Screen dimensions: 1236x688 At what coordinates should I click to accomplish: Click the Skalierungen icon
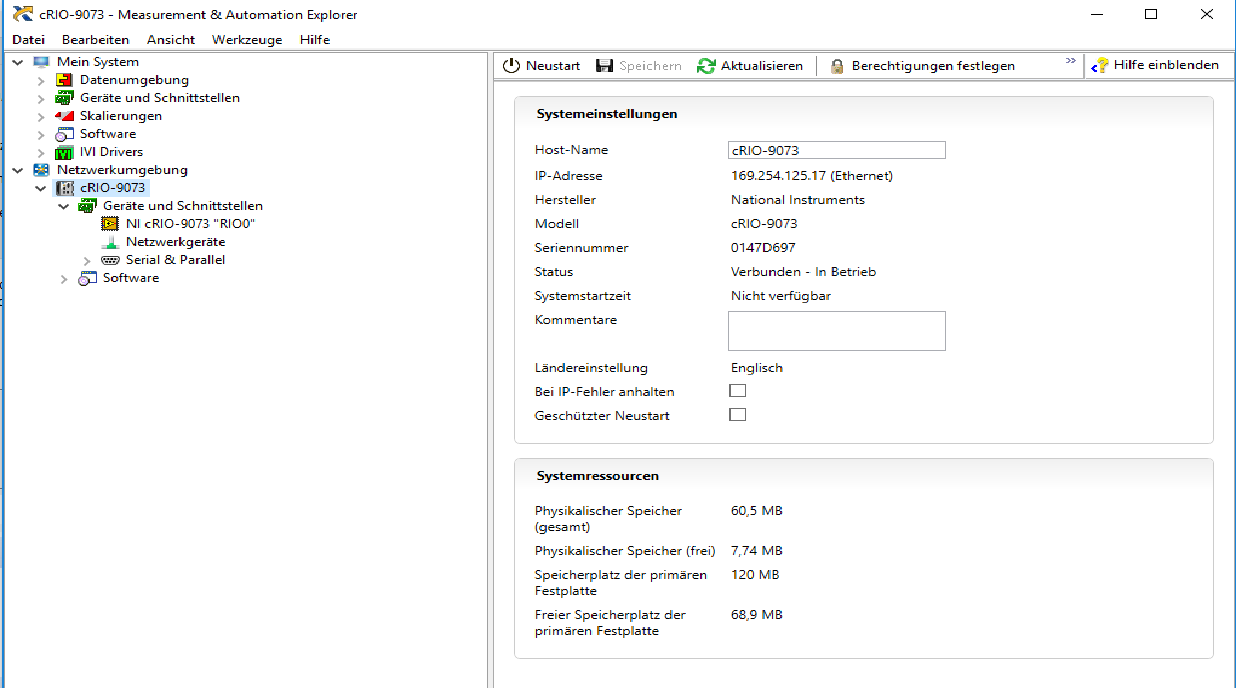64,116
